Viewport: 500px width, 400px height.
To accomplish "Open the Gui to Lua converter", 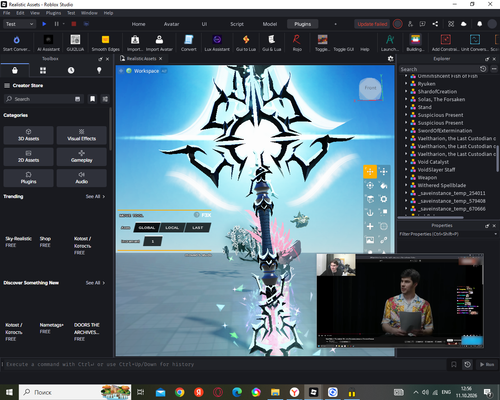I will click(246, 43).
